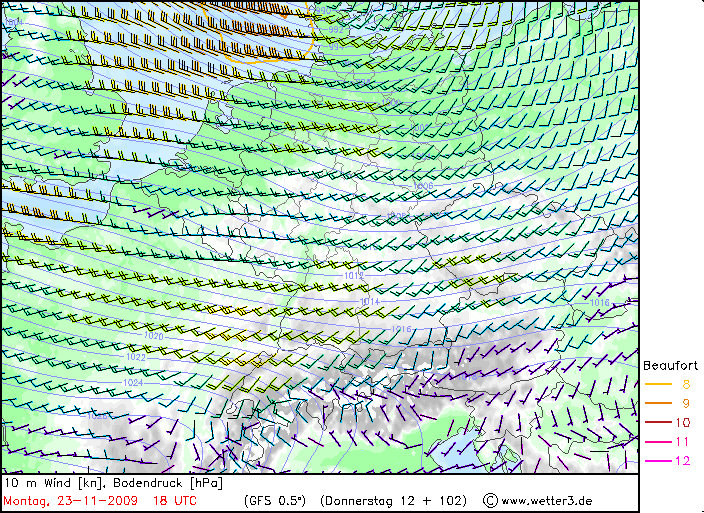Click the legend number 11
This screenshot has height=513, width=704.
coord(682,442)
